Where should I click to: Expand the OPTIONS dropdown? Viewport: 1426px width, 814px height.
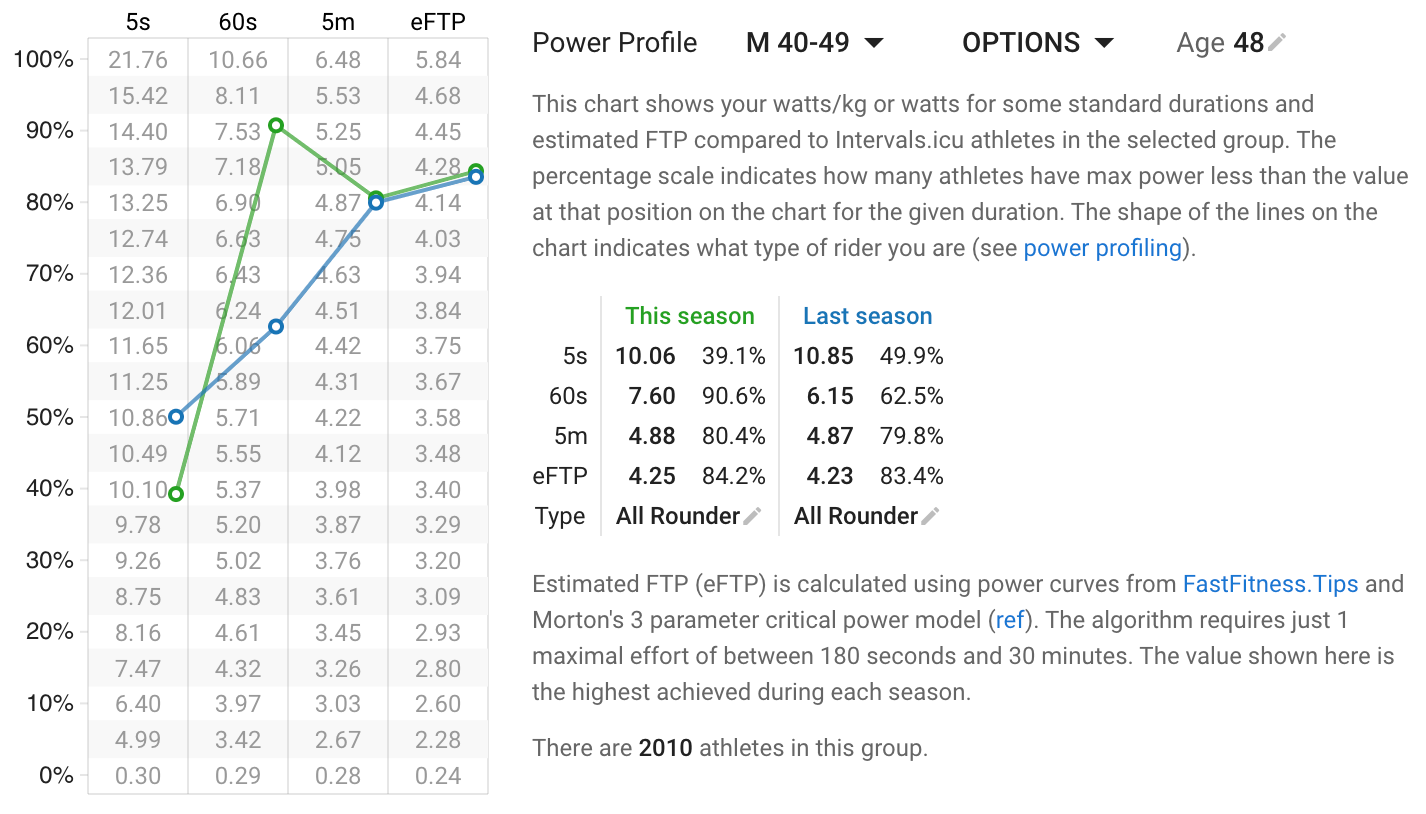[1037, 42]
